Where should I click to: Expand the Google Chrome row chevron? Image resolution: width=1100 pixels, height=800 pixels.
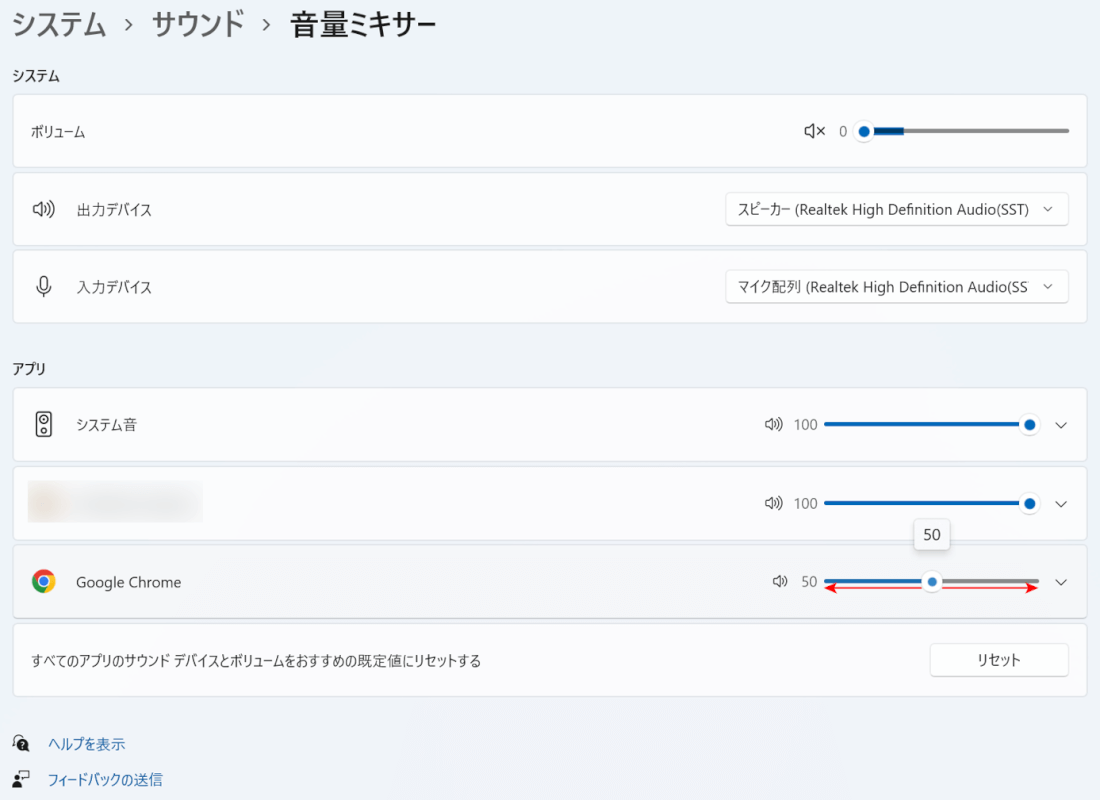(x=1061, y=582)
